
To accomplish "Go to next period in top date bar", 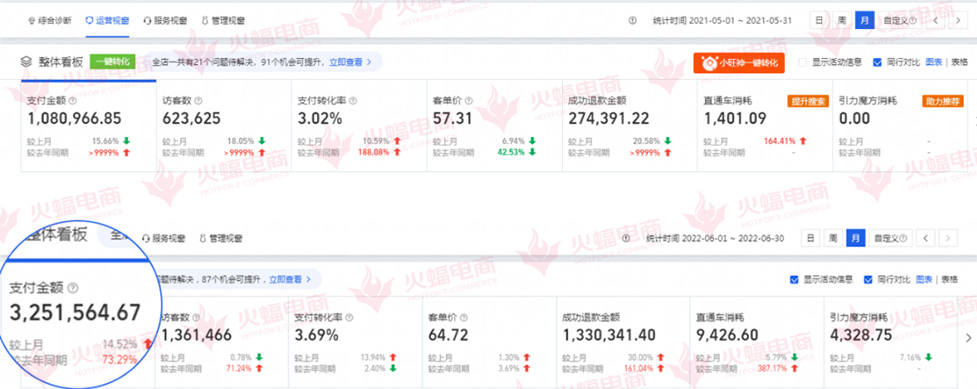I will [x=958, y=20].
